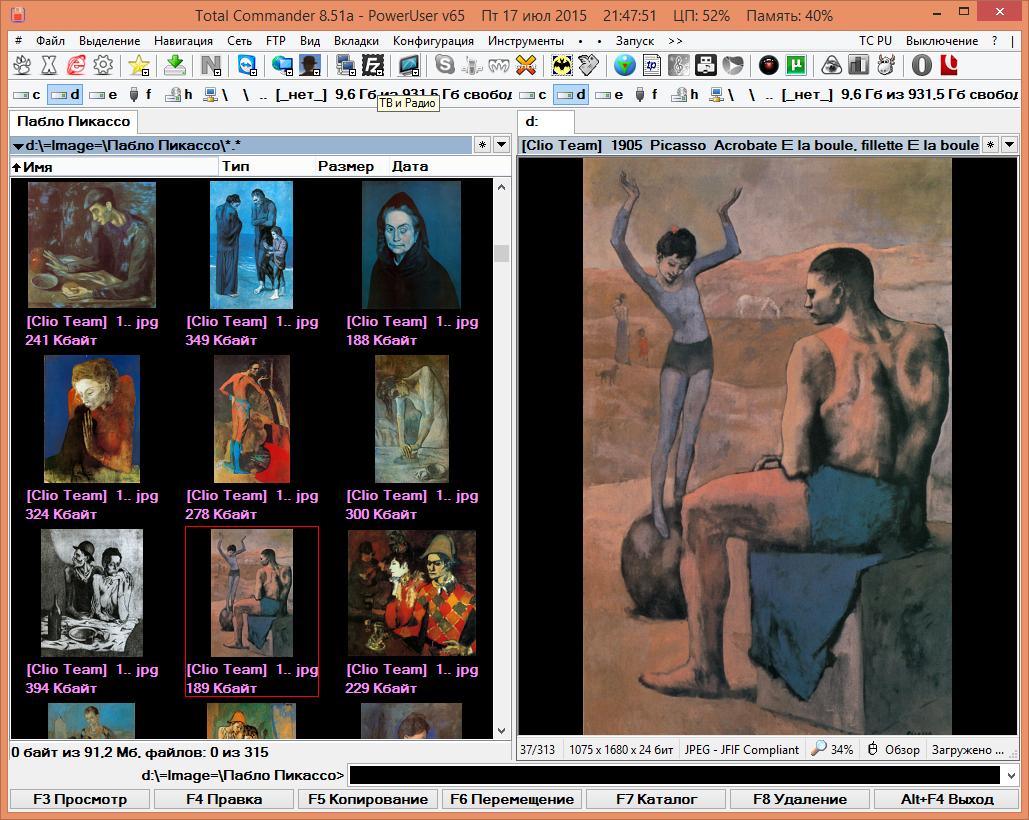This screenshot has height=820, width=1029.
Task: Open the cow head toolbar icon
Action: click(885, 65)
